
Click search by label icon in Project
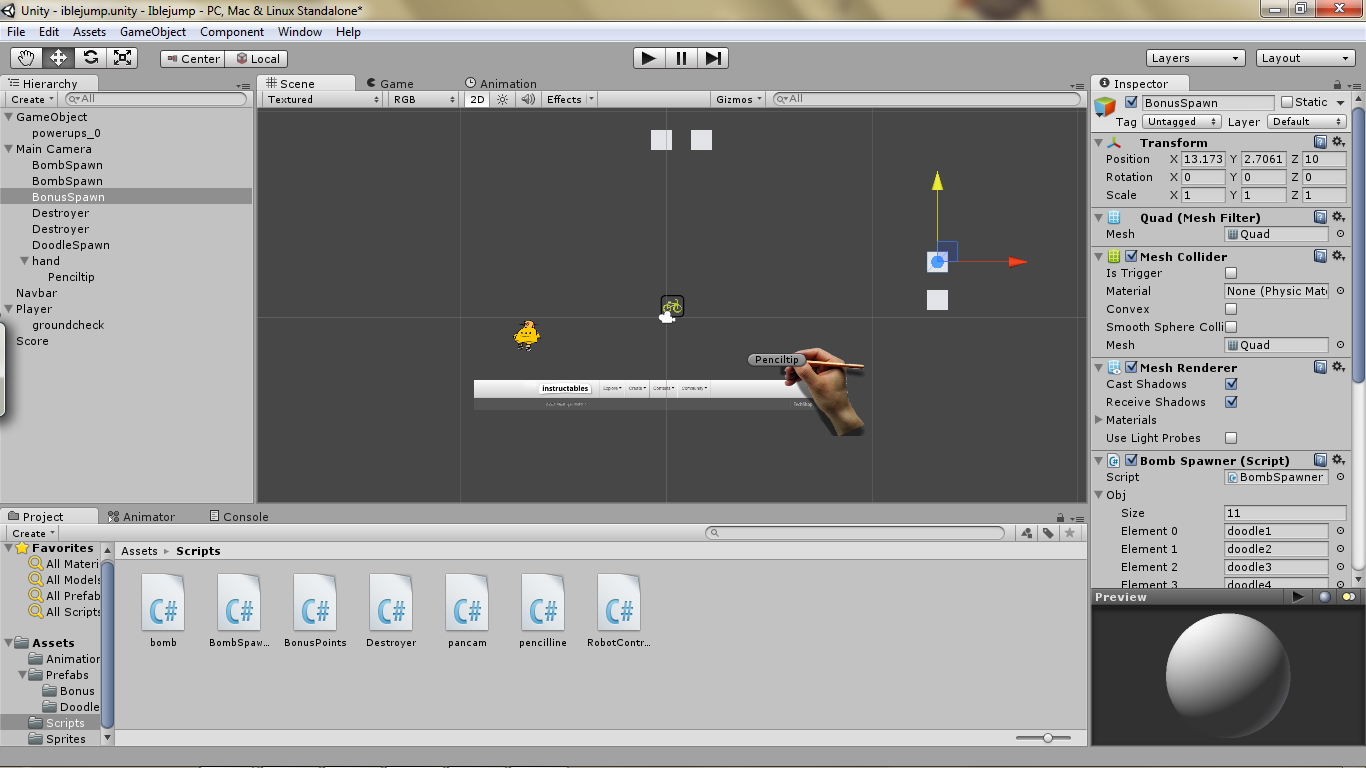pos(1048,533)
